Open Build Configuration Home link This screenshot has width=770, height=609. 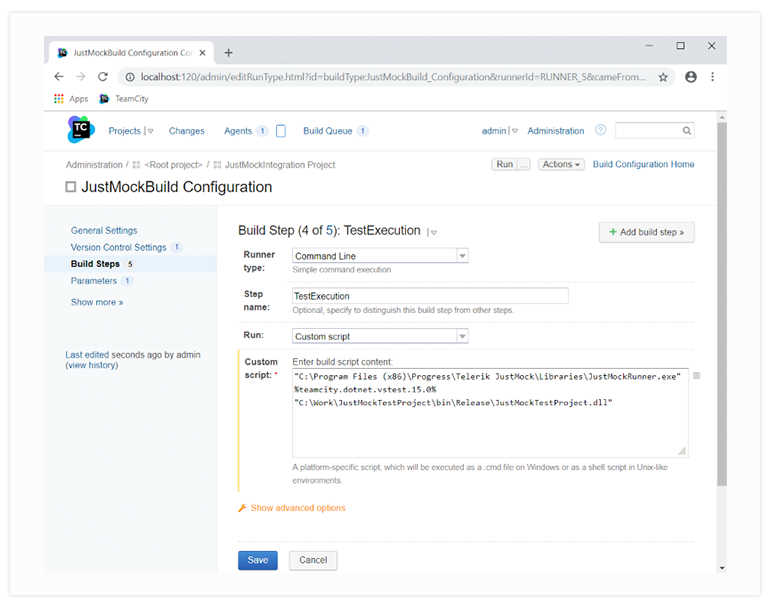click(x=643, y=165)
